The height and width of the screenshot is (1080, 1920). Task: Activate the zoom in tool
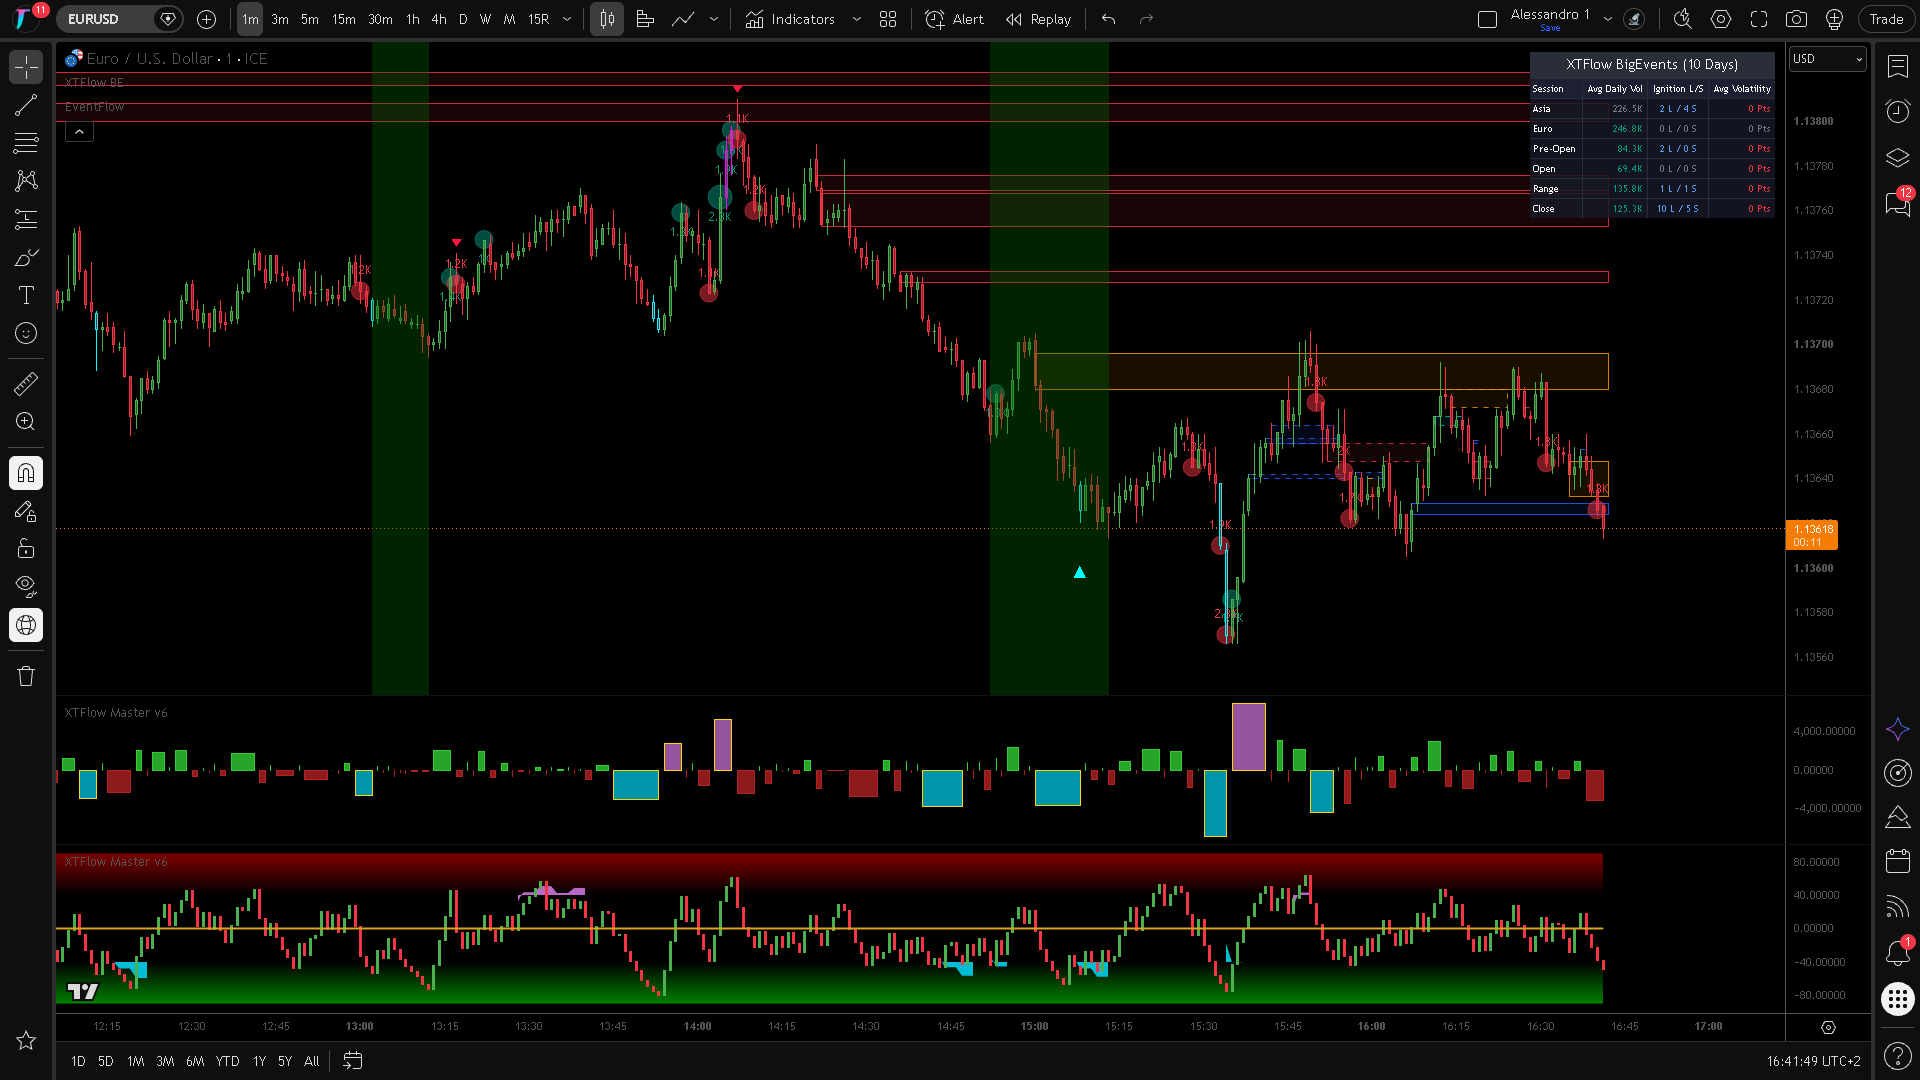click(26, 421)
